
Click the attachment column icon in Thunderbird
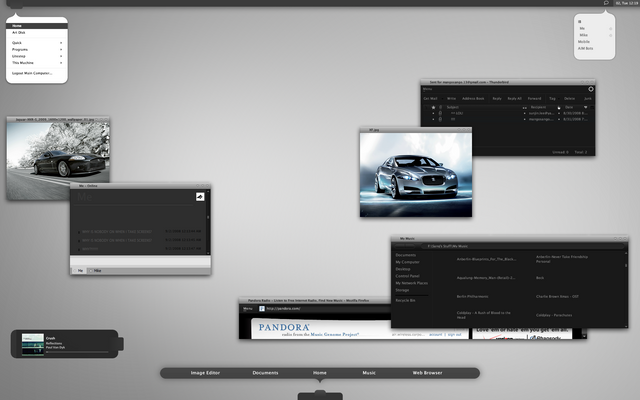coord(441,107)
